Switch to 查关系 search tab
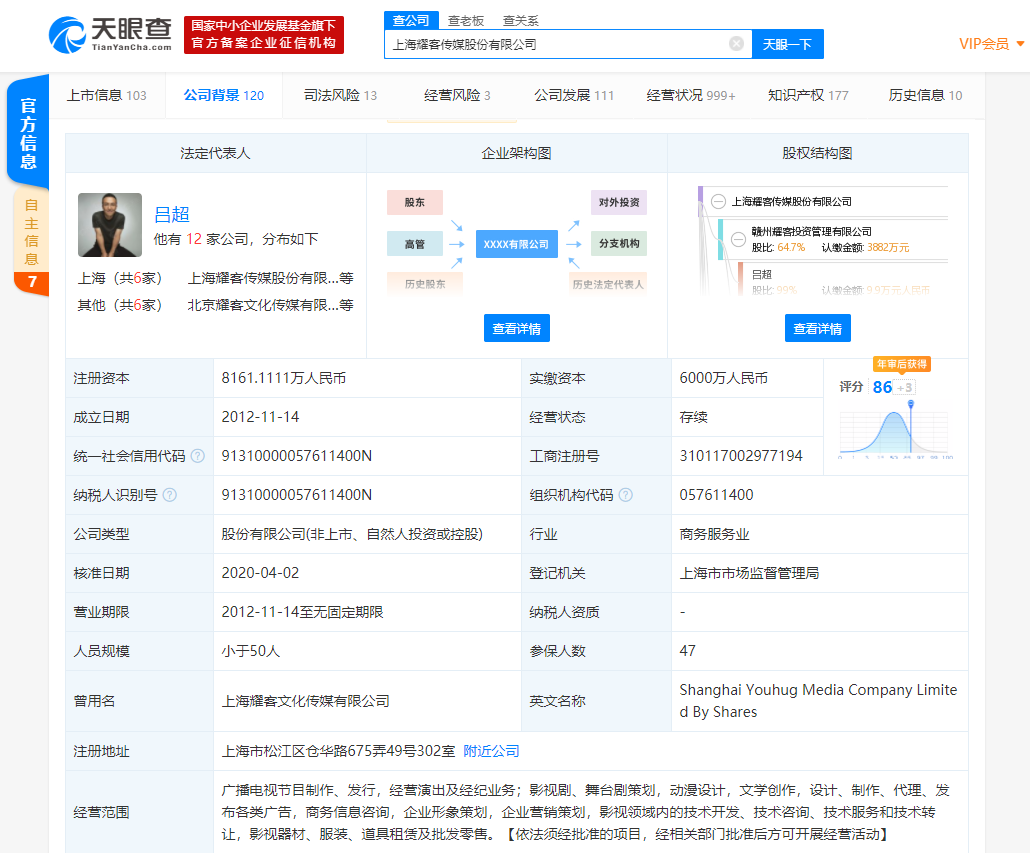Viewport: 1030px width, 853px height. click(520, 21)
